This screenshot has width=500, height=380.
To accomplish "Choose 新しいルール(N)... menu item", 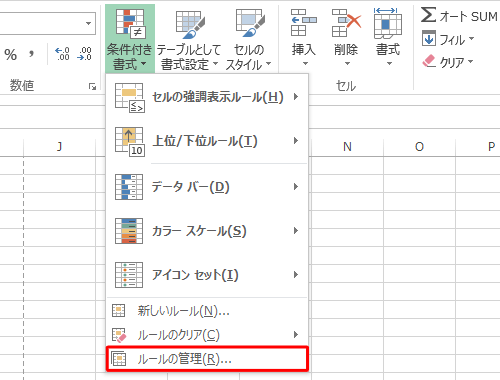I will click(x=207, y=311).
